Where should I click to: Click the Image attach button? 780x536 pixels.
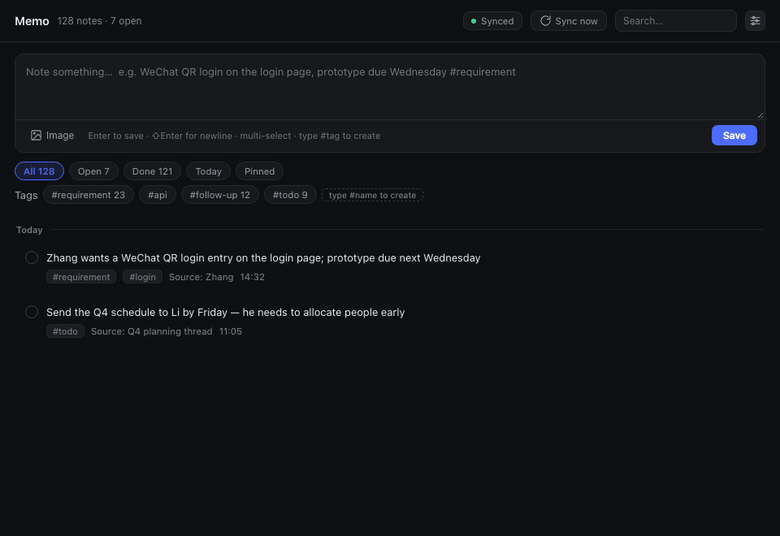pos(52,135)
